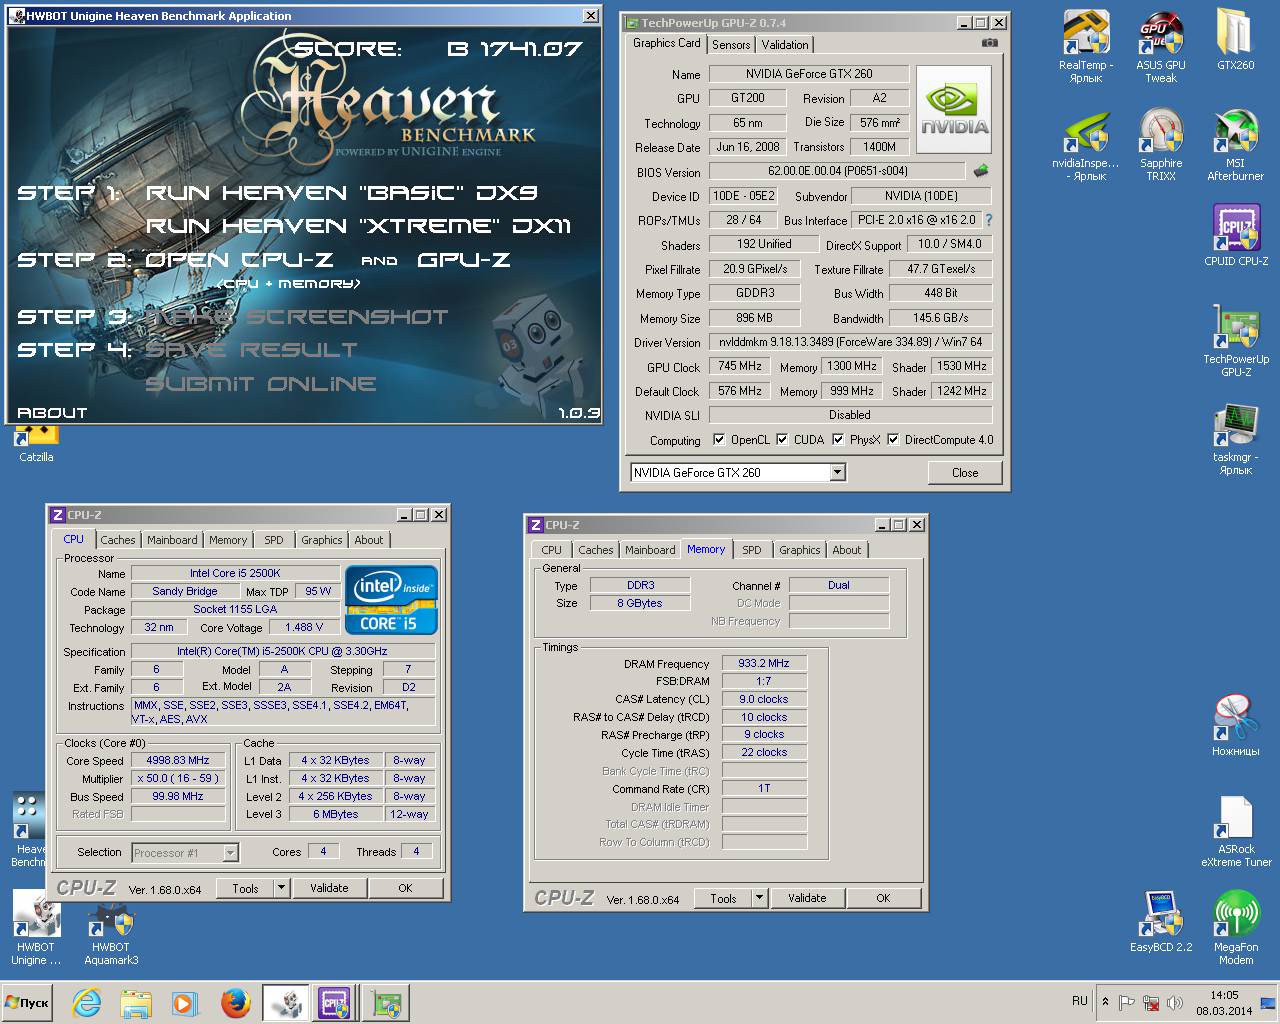Image resolution: width=1280 pixels, height=1024 pixels.
Task: Click OK in CPU-Z CPU window
Action: point(405,888)
